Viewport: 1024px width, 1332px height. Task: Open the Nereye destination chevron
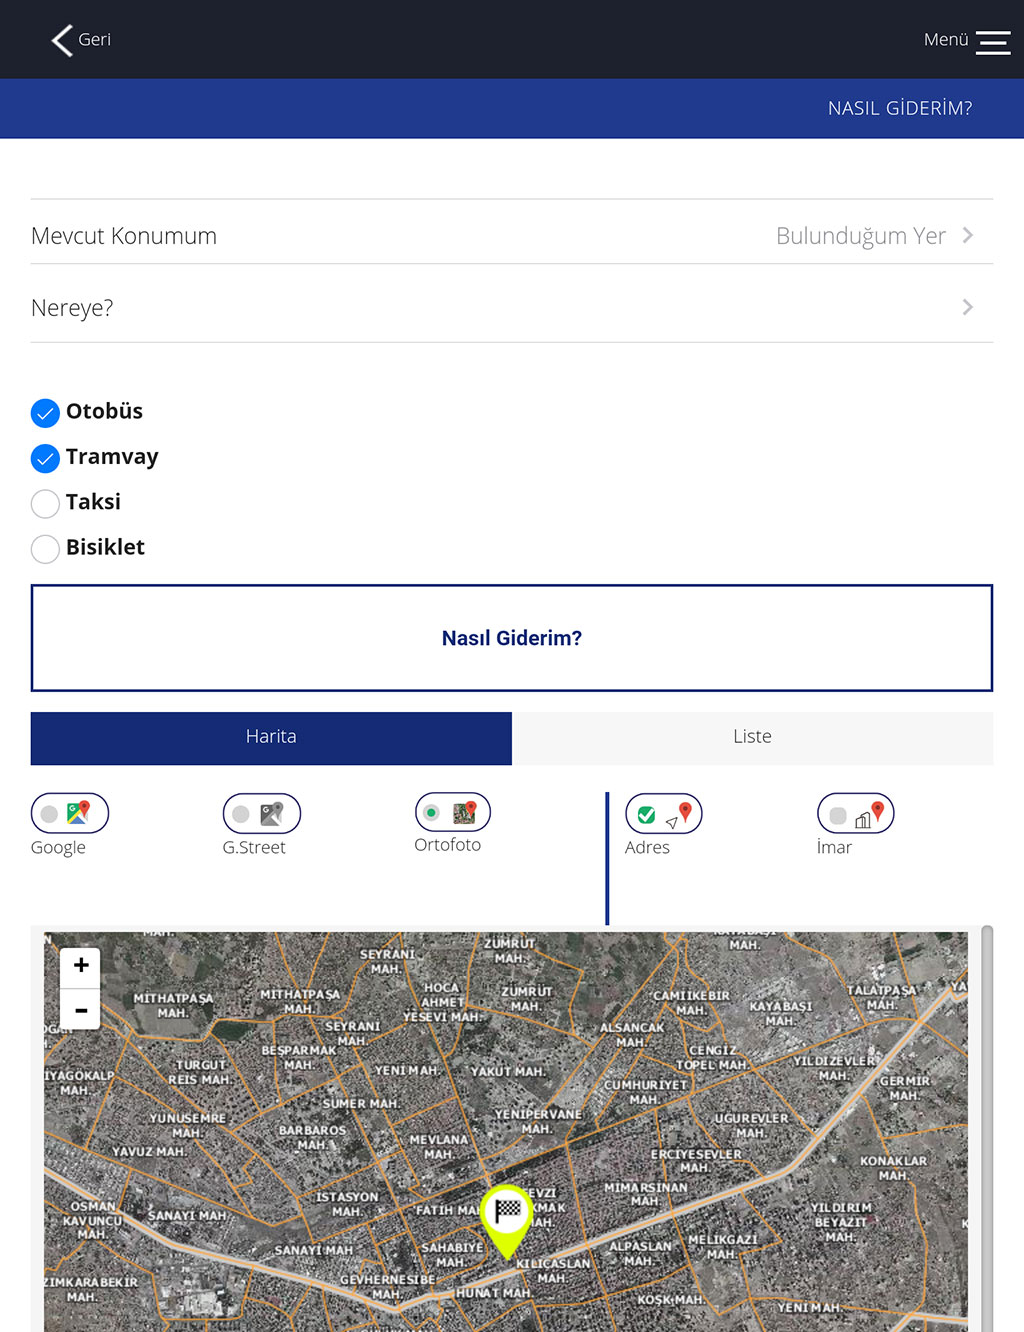(x=968, y=307)
